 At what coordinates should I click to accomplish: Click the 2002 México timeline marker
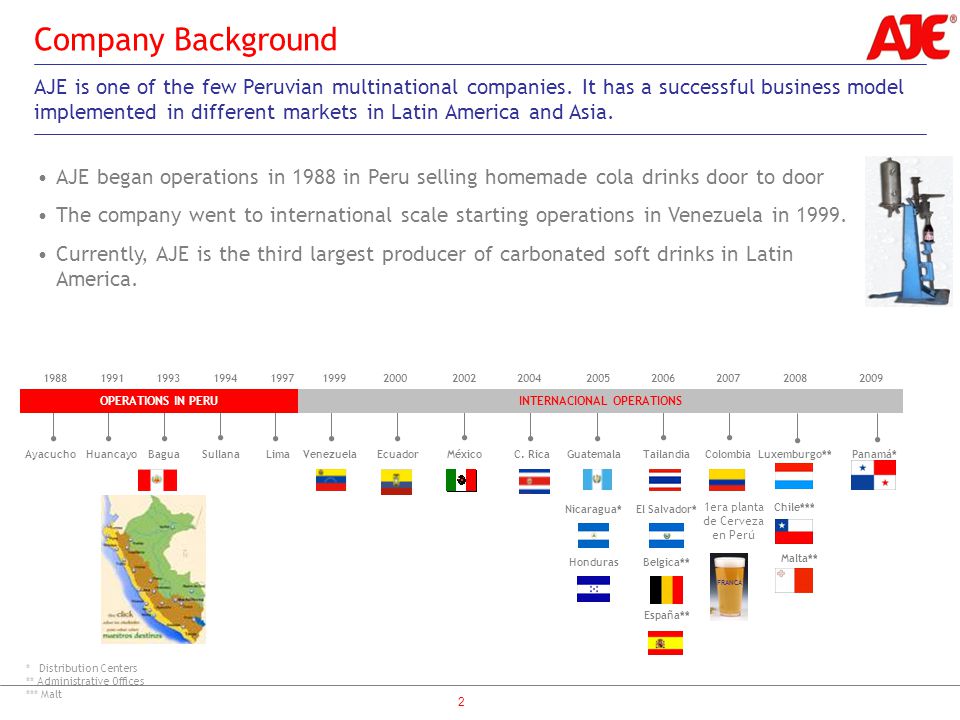click(x=464, y=438)
